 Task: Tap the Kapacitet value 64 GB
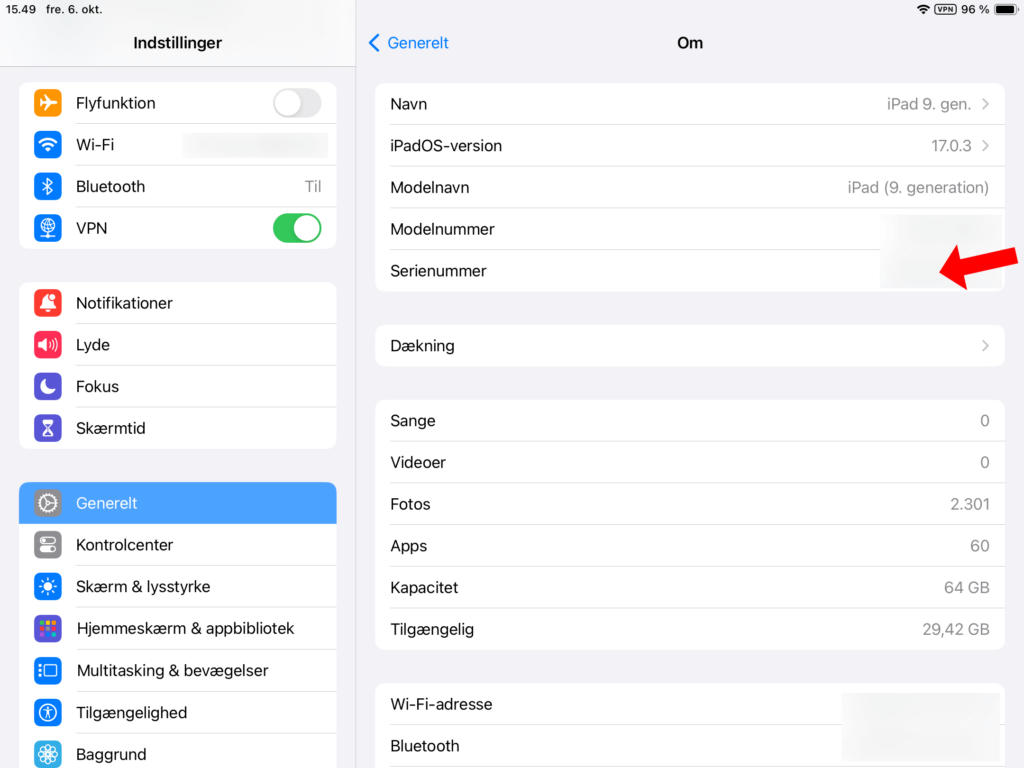pyautogui.click(x=967, y=588)
